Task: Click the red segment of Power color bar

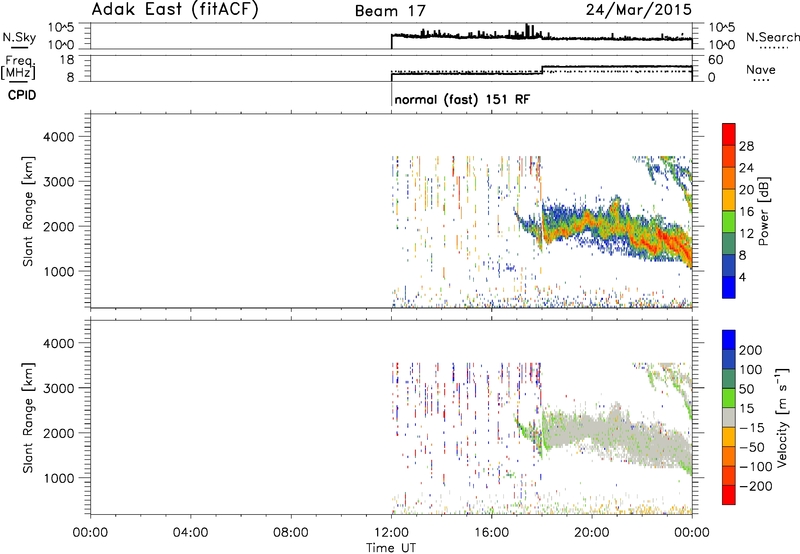Action: pyautogui.click(x=729, y=134)
